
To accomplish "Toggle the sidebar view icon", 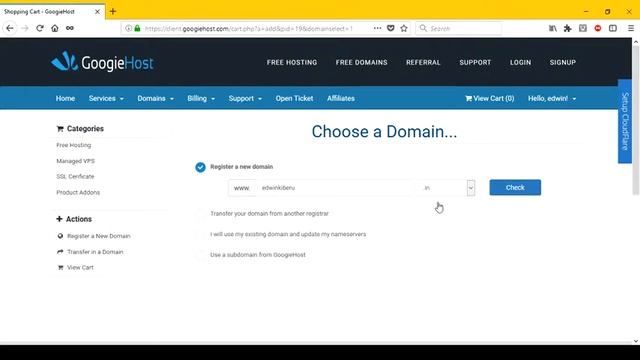I will (x=613, y=28).
